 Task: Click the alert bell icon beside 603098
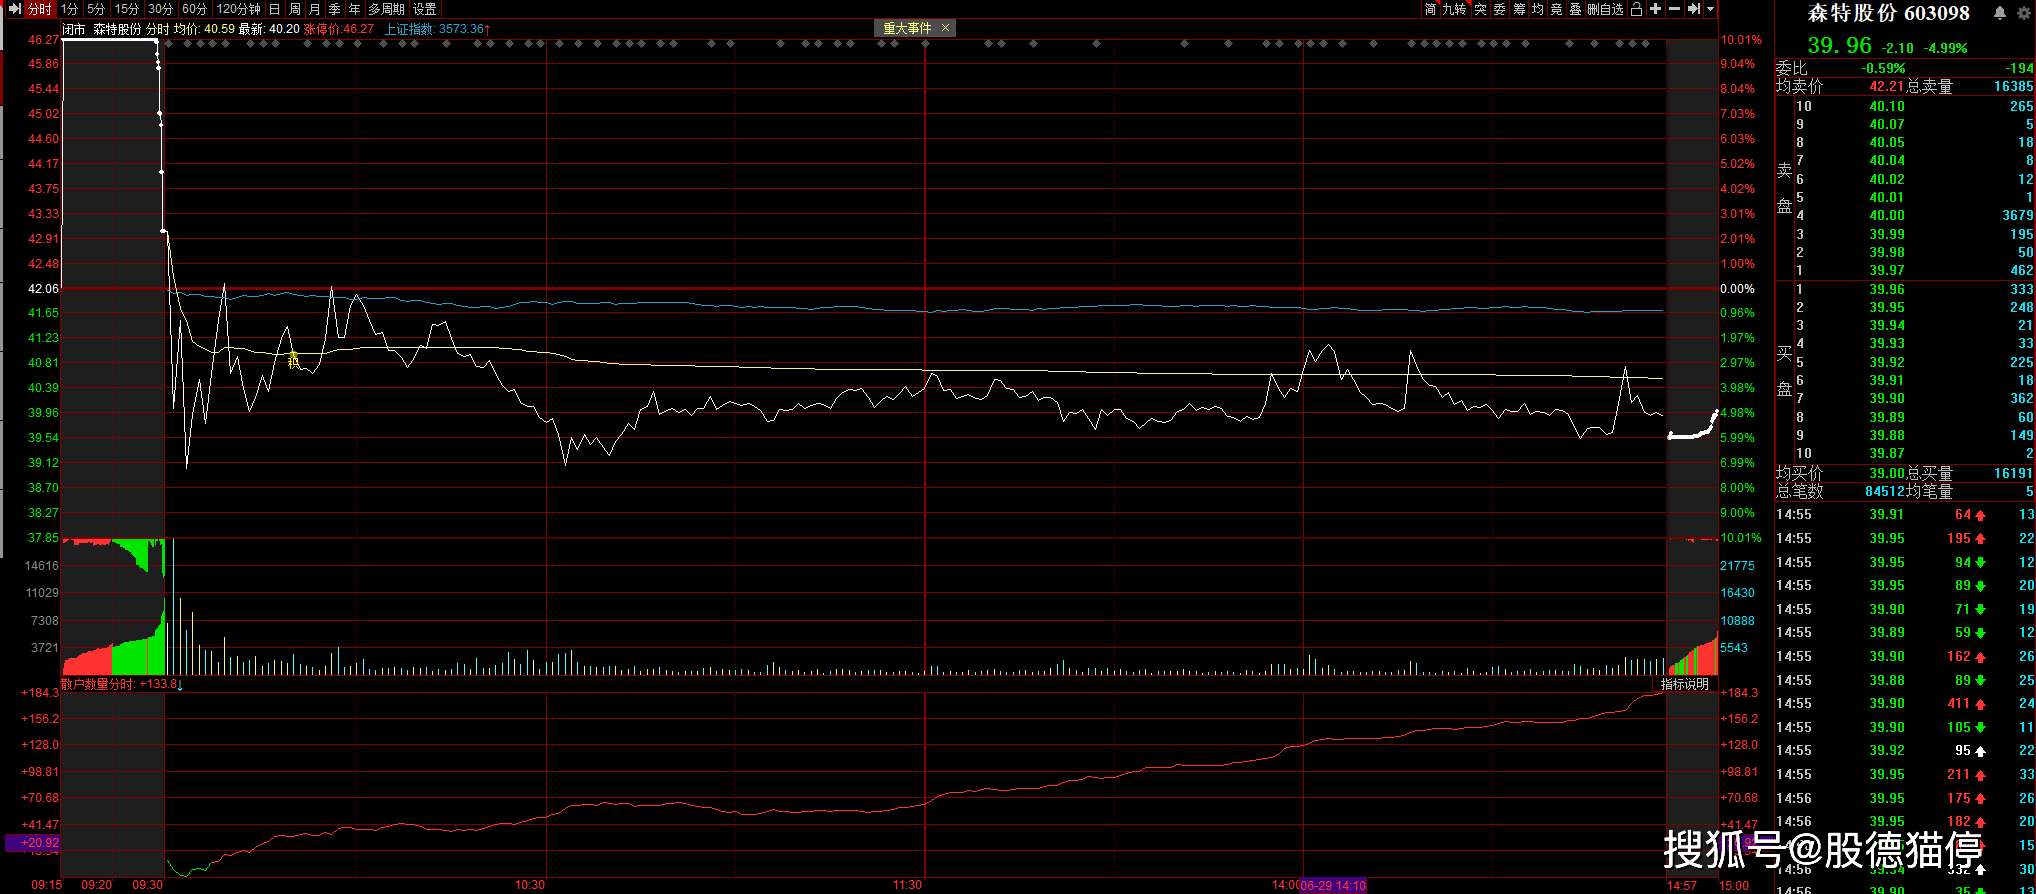1999,13
